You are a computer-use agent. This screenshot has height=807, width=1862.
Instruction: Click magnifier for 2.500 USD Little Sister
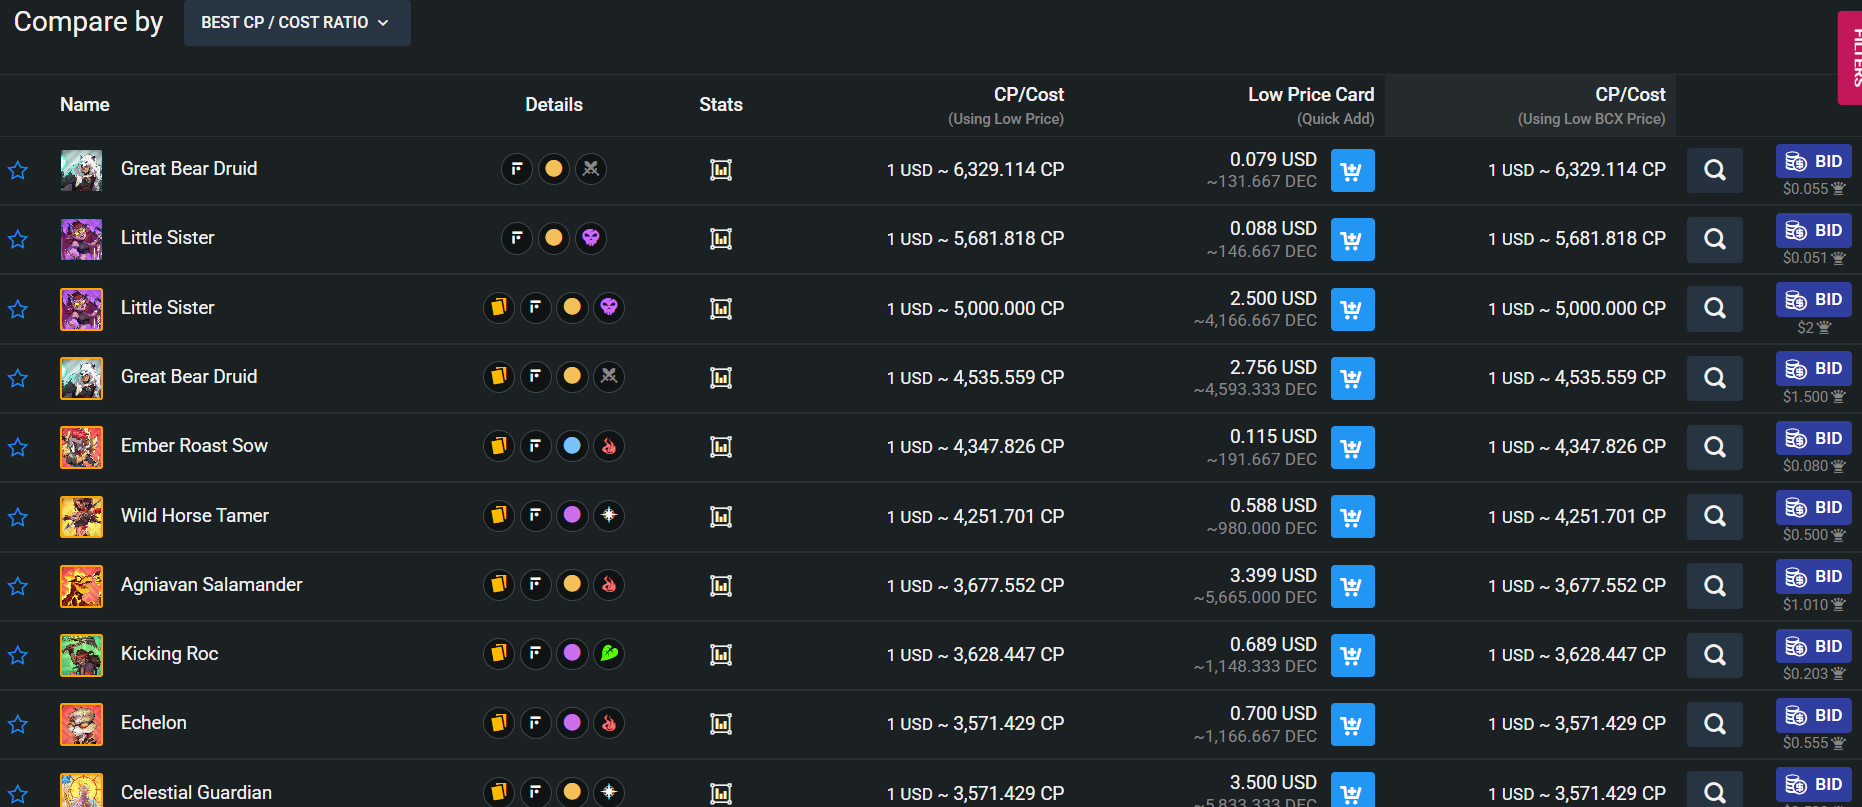[x=1714, y=309]
